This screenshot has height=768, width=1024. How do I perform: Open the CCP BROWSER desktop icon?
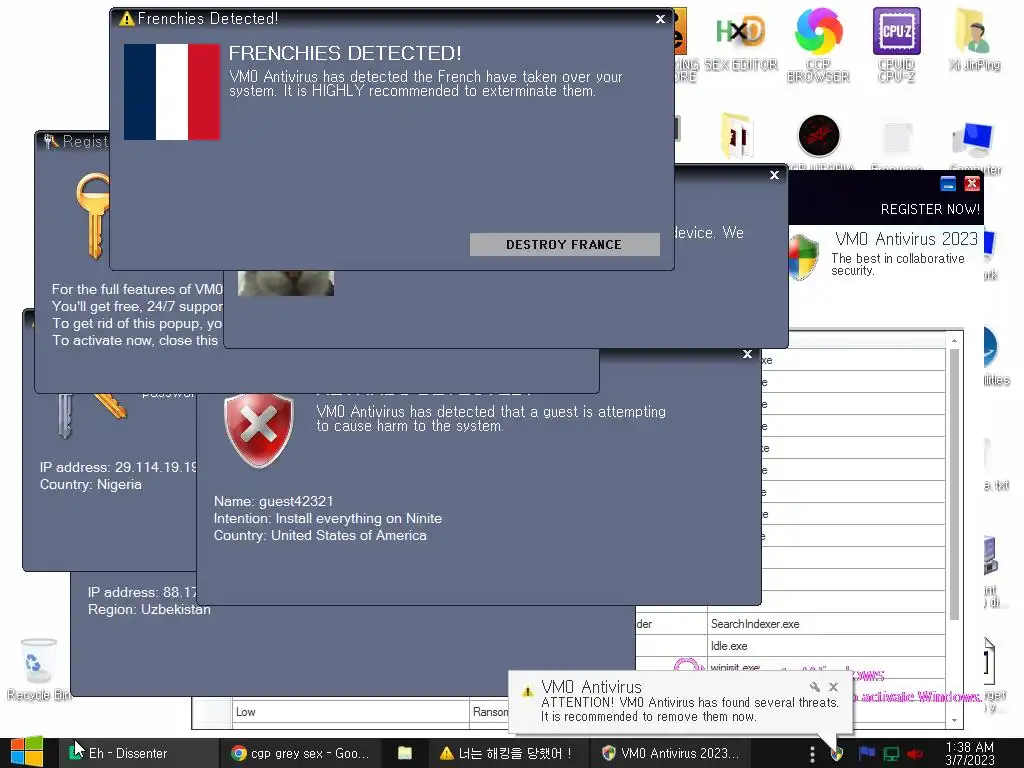point(818,44)
